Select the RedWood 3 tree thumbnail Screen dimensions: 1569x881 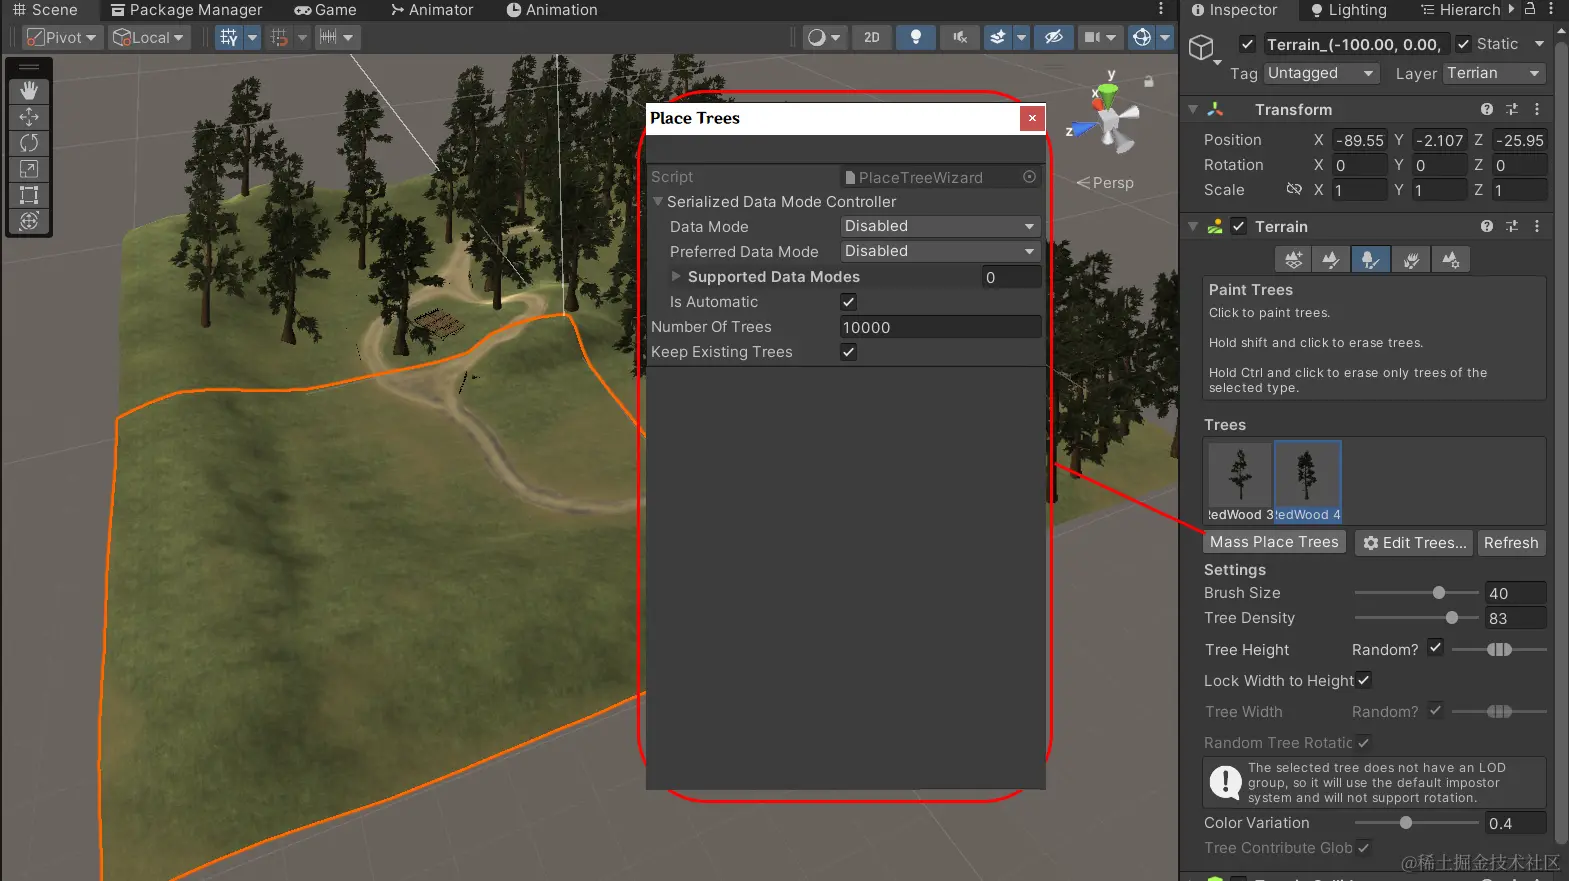[1240, 482]
